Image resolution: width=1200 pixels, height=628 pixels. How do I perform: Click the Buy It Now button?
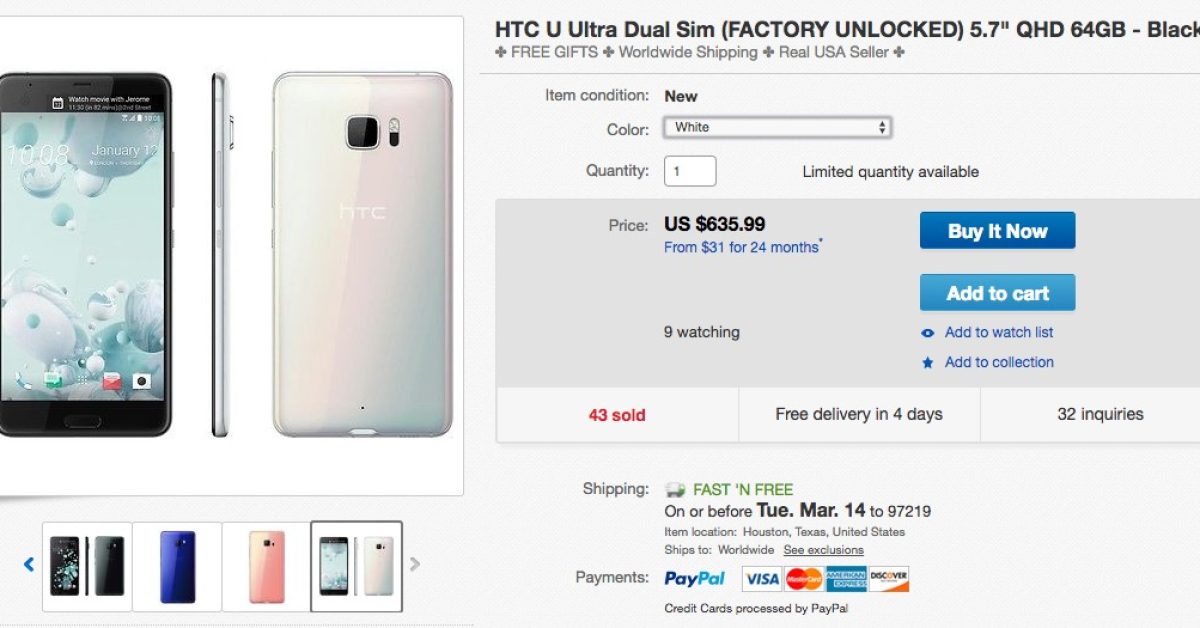tap(997, 231)
